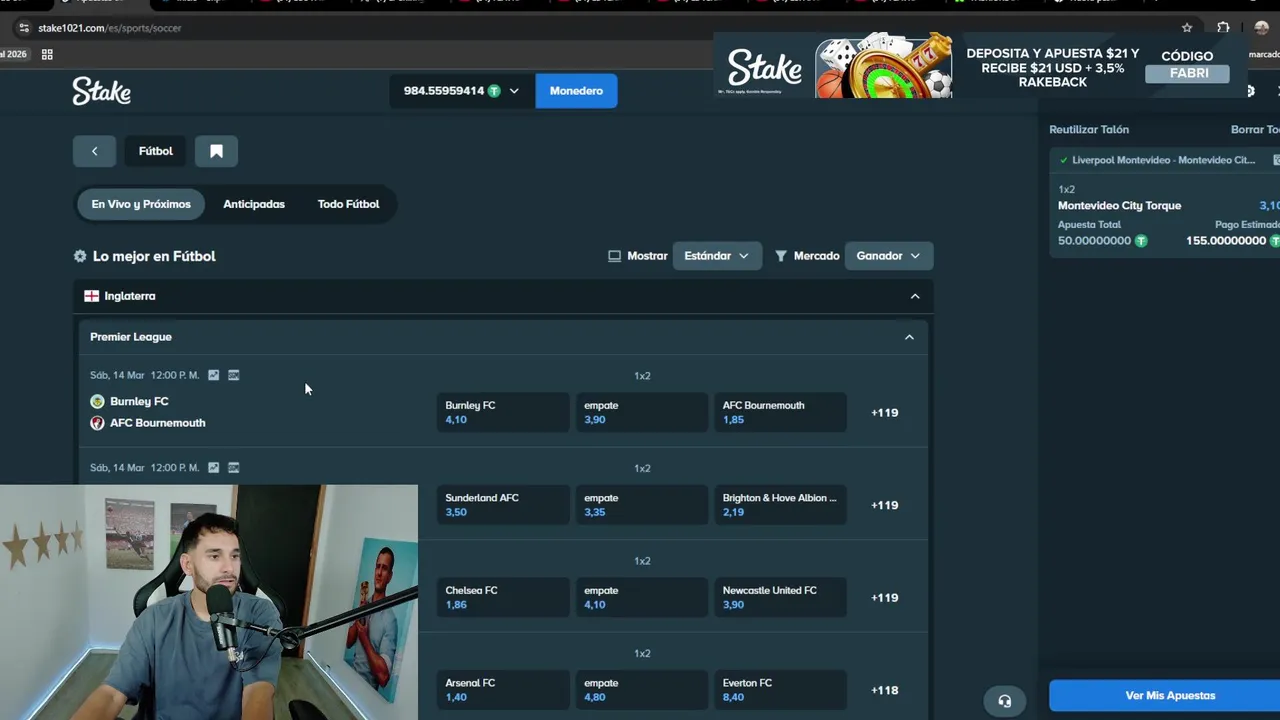1280x720 pixels.
Task: Click the 50.00000000 Apuesta Total value
Action: coord(1094,241)
